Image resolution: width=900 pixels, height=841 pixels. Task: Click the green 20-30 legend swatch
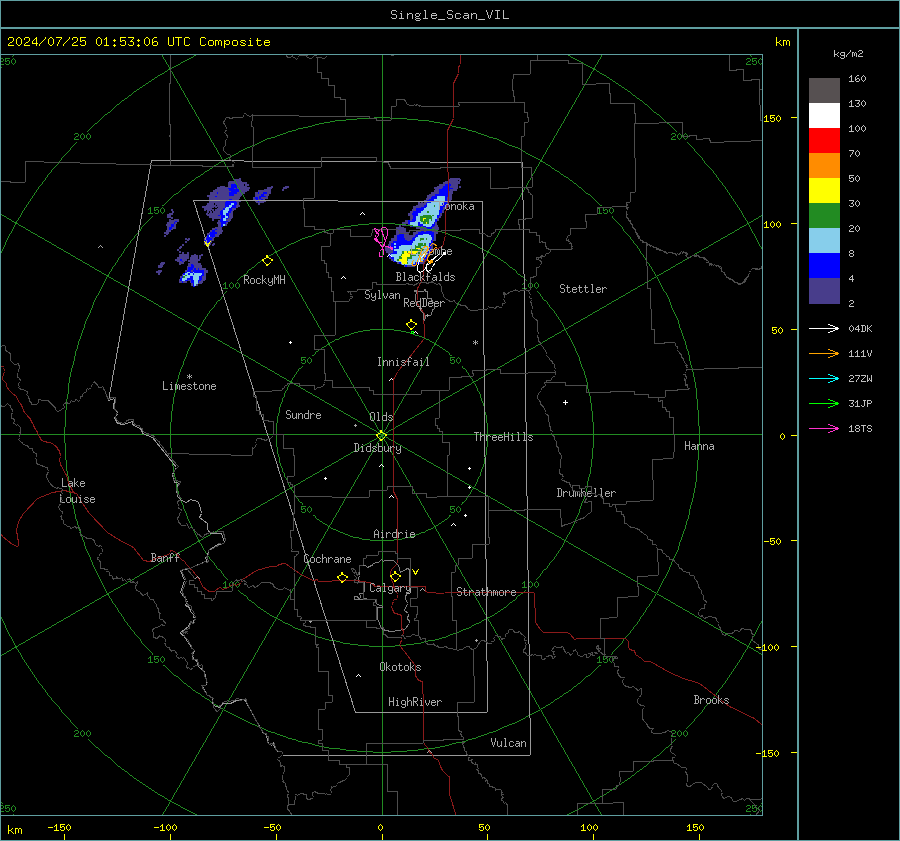824,215
